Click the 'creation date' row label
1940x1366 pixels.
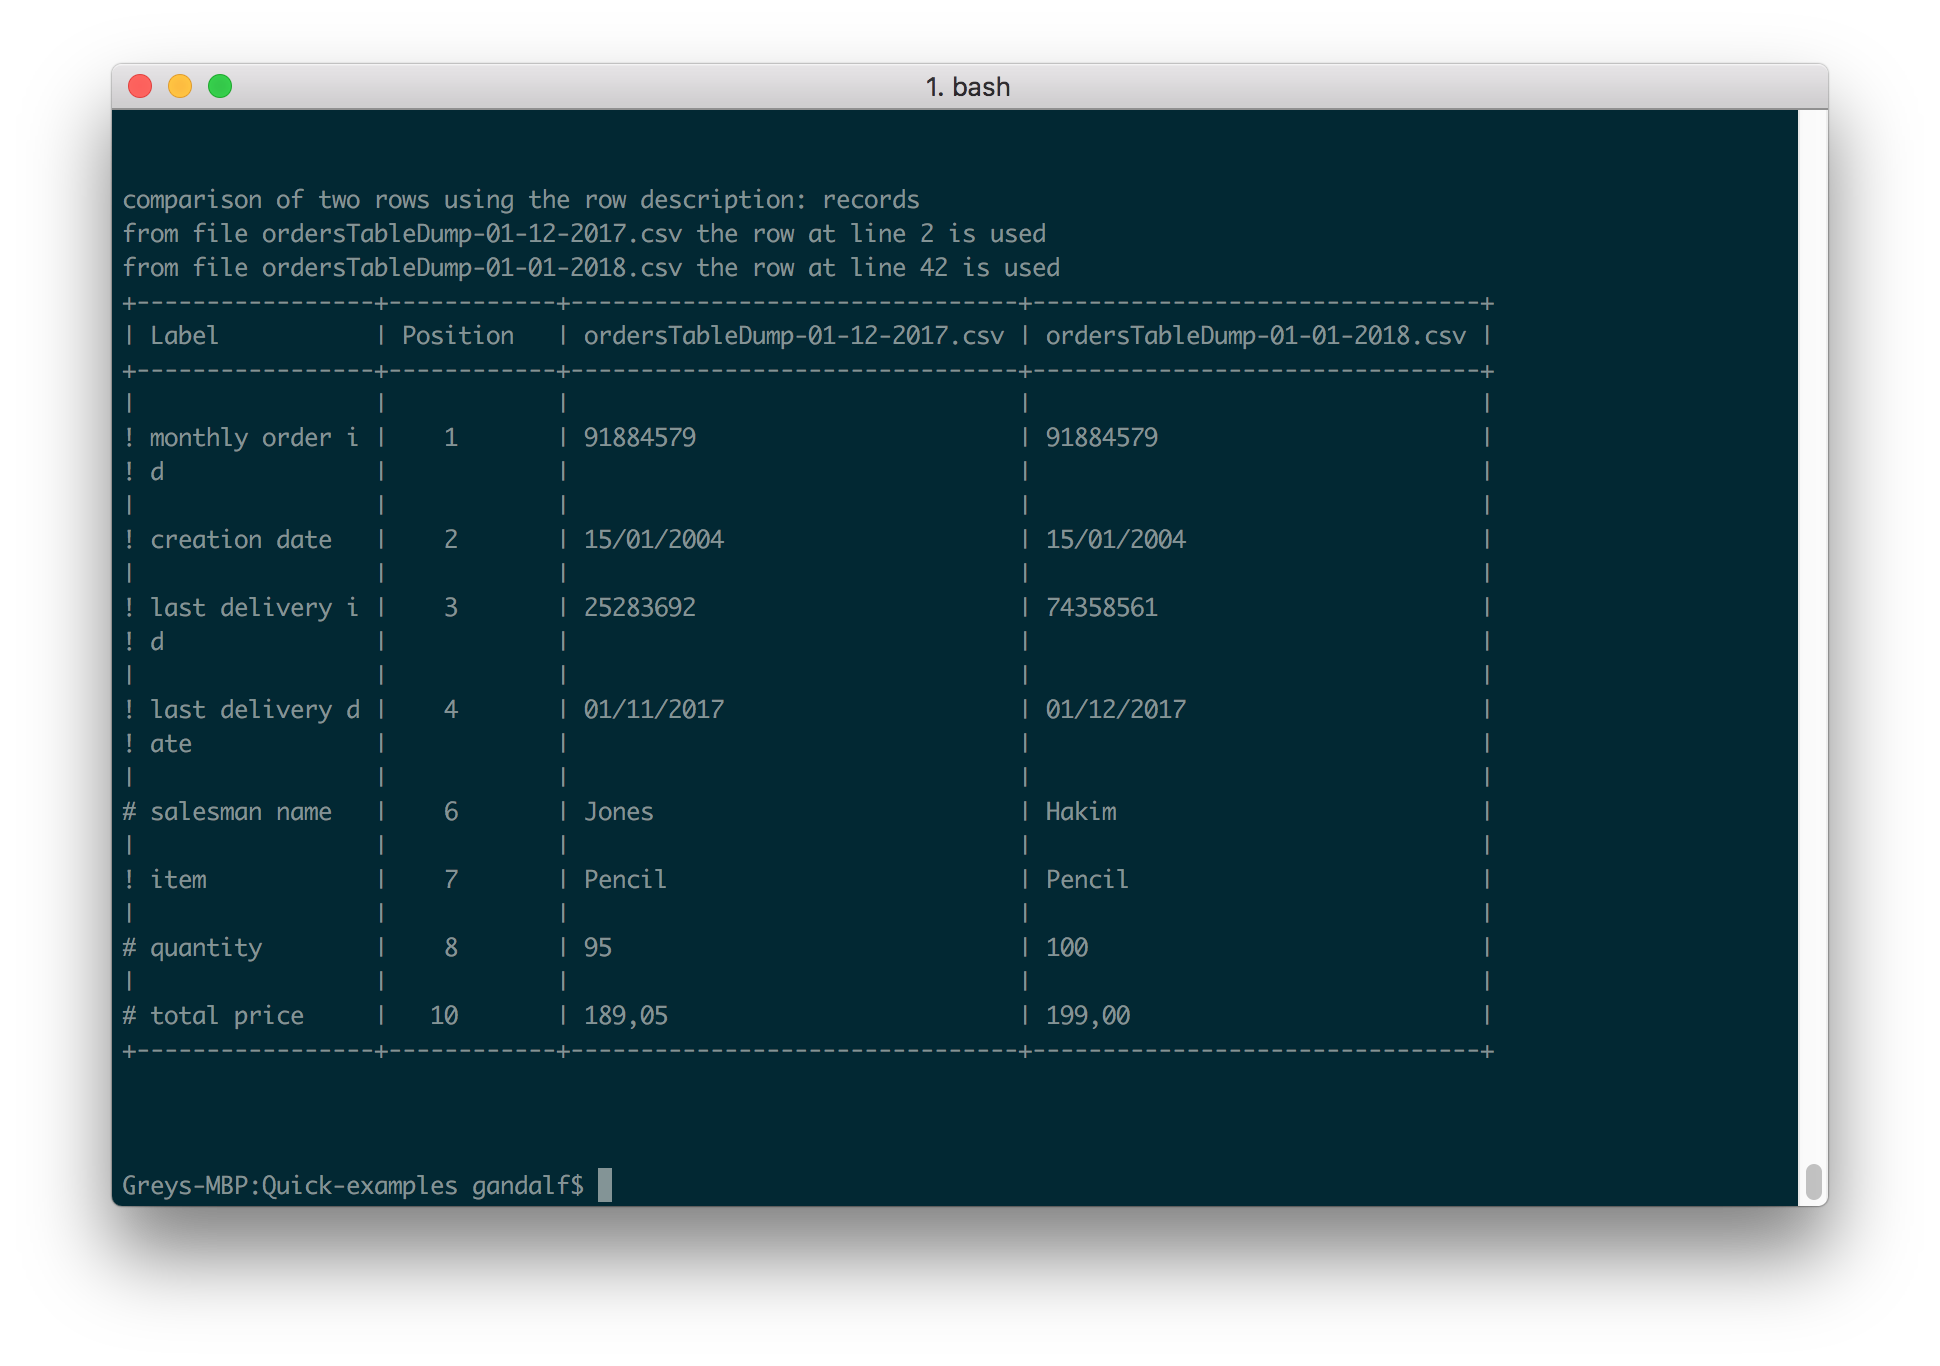click(x=240, y=540)
